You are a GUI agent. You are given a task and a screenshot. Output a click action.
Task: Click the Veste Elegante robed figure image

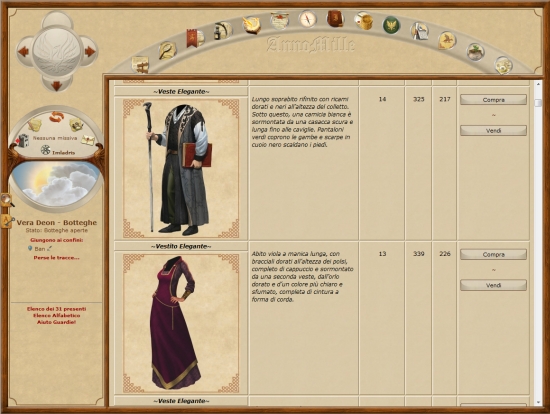181,168
